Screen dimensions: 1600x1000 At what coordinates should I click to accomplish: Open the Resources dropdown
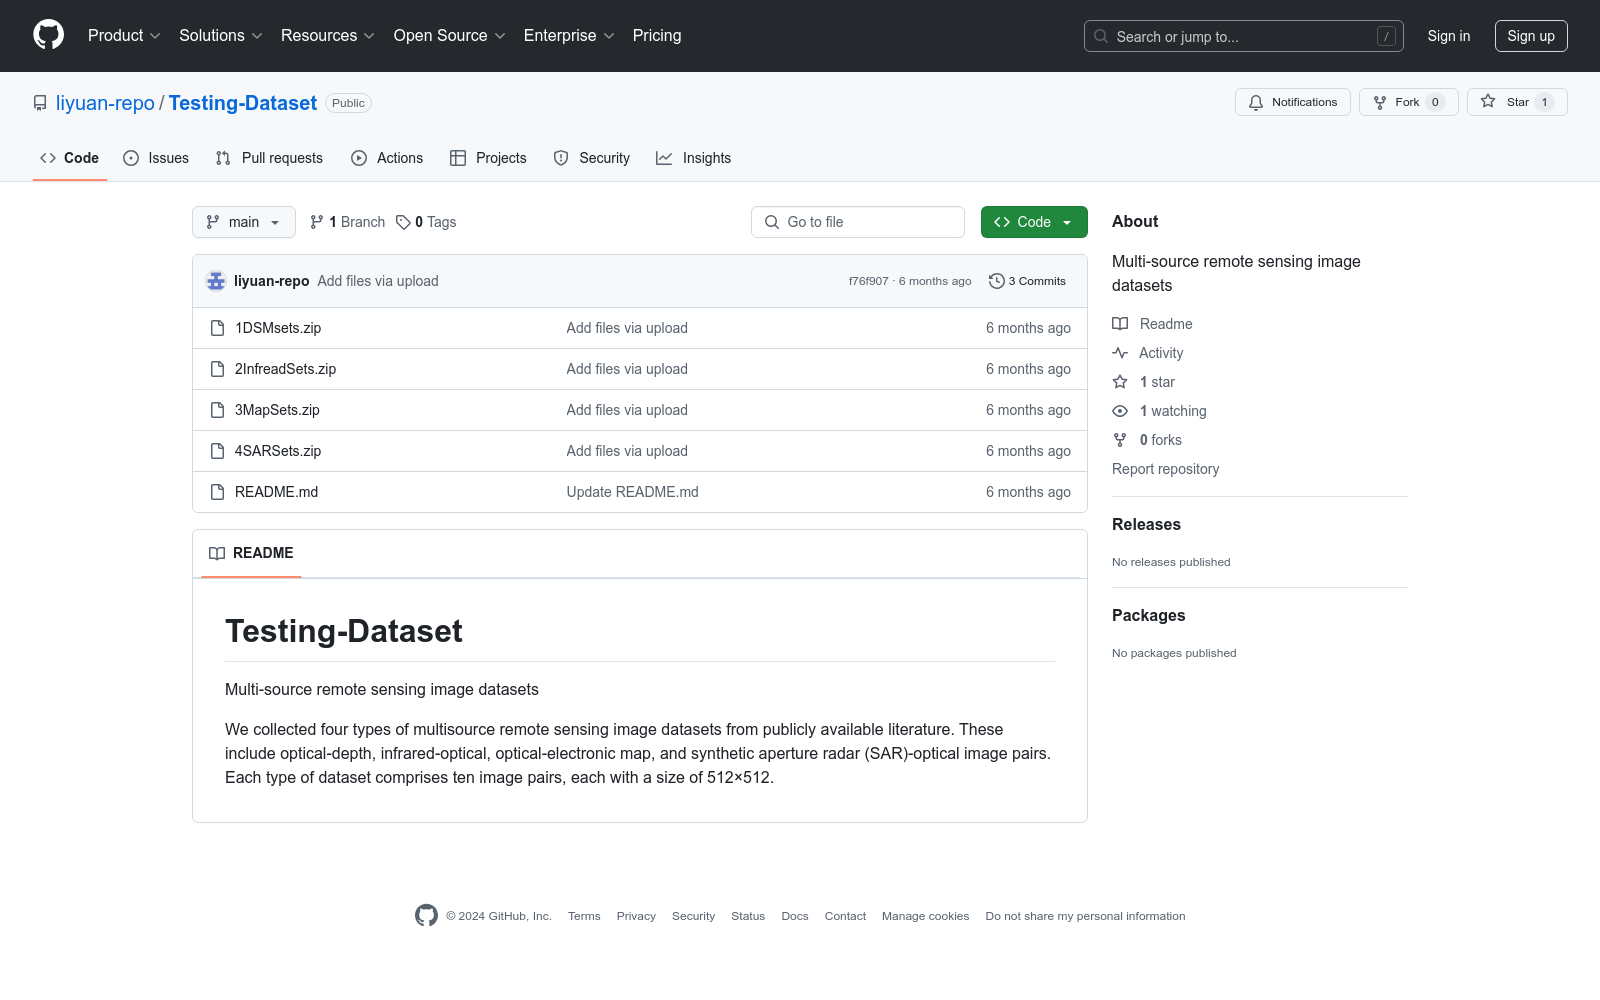[x=328, y=36]
